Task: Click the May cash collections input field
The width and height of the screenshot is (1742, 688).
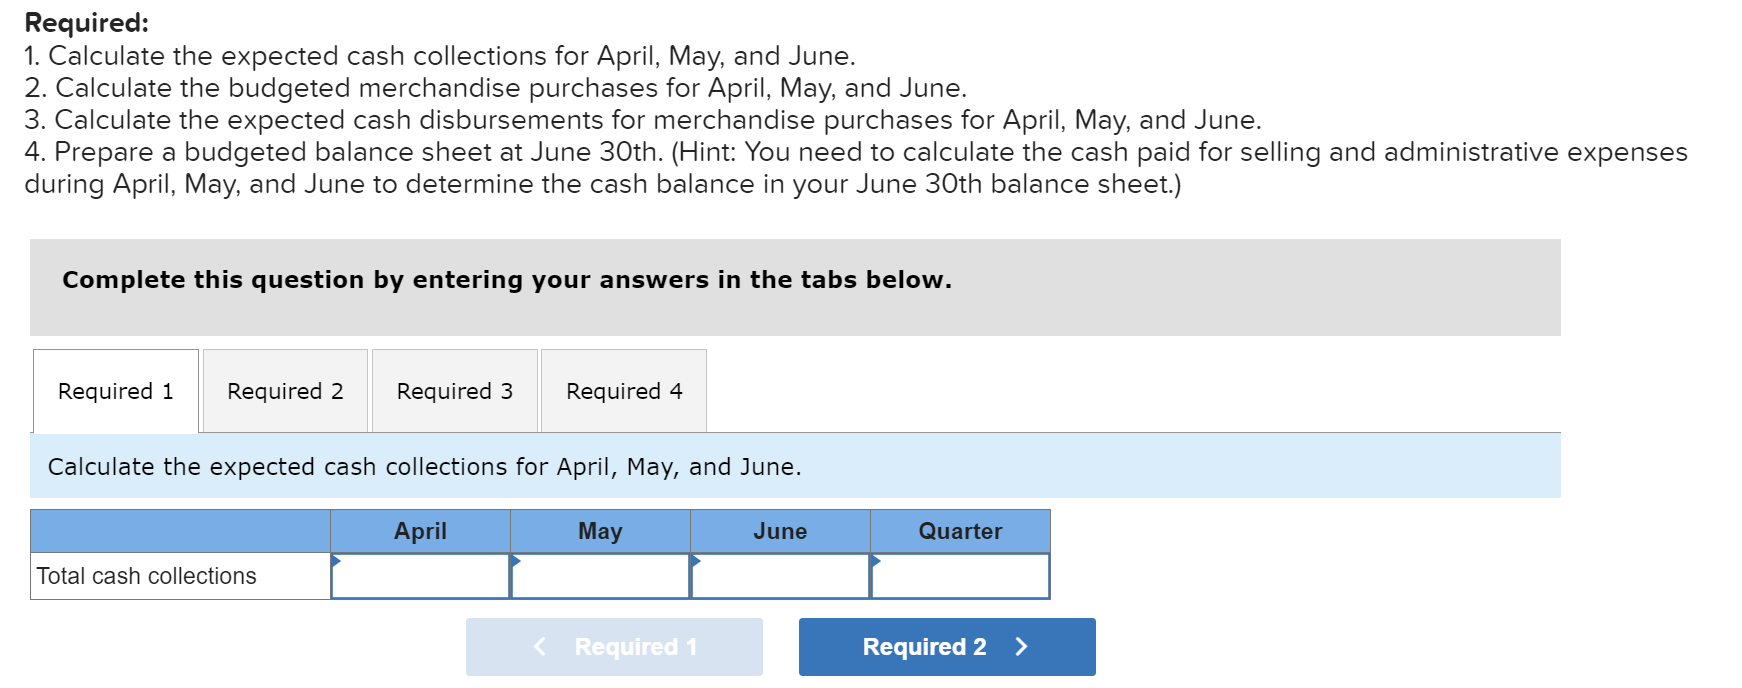Action: click(605, 576)
